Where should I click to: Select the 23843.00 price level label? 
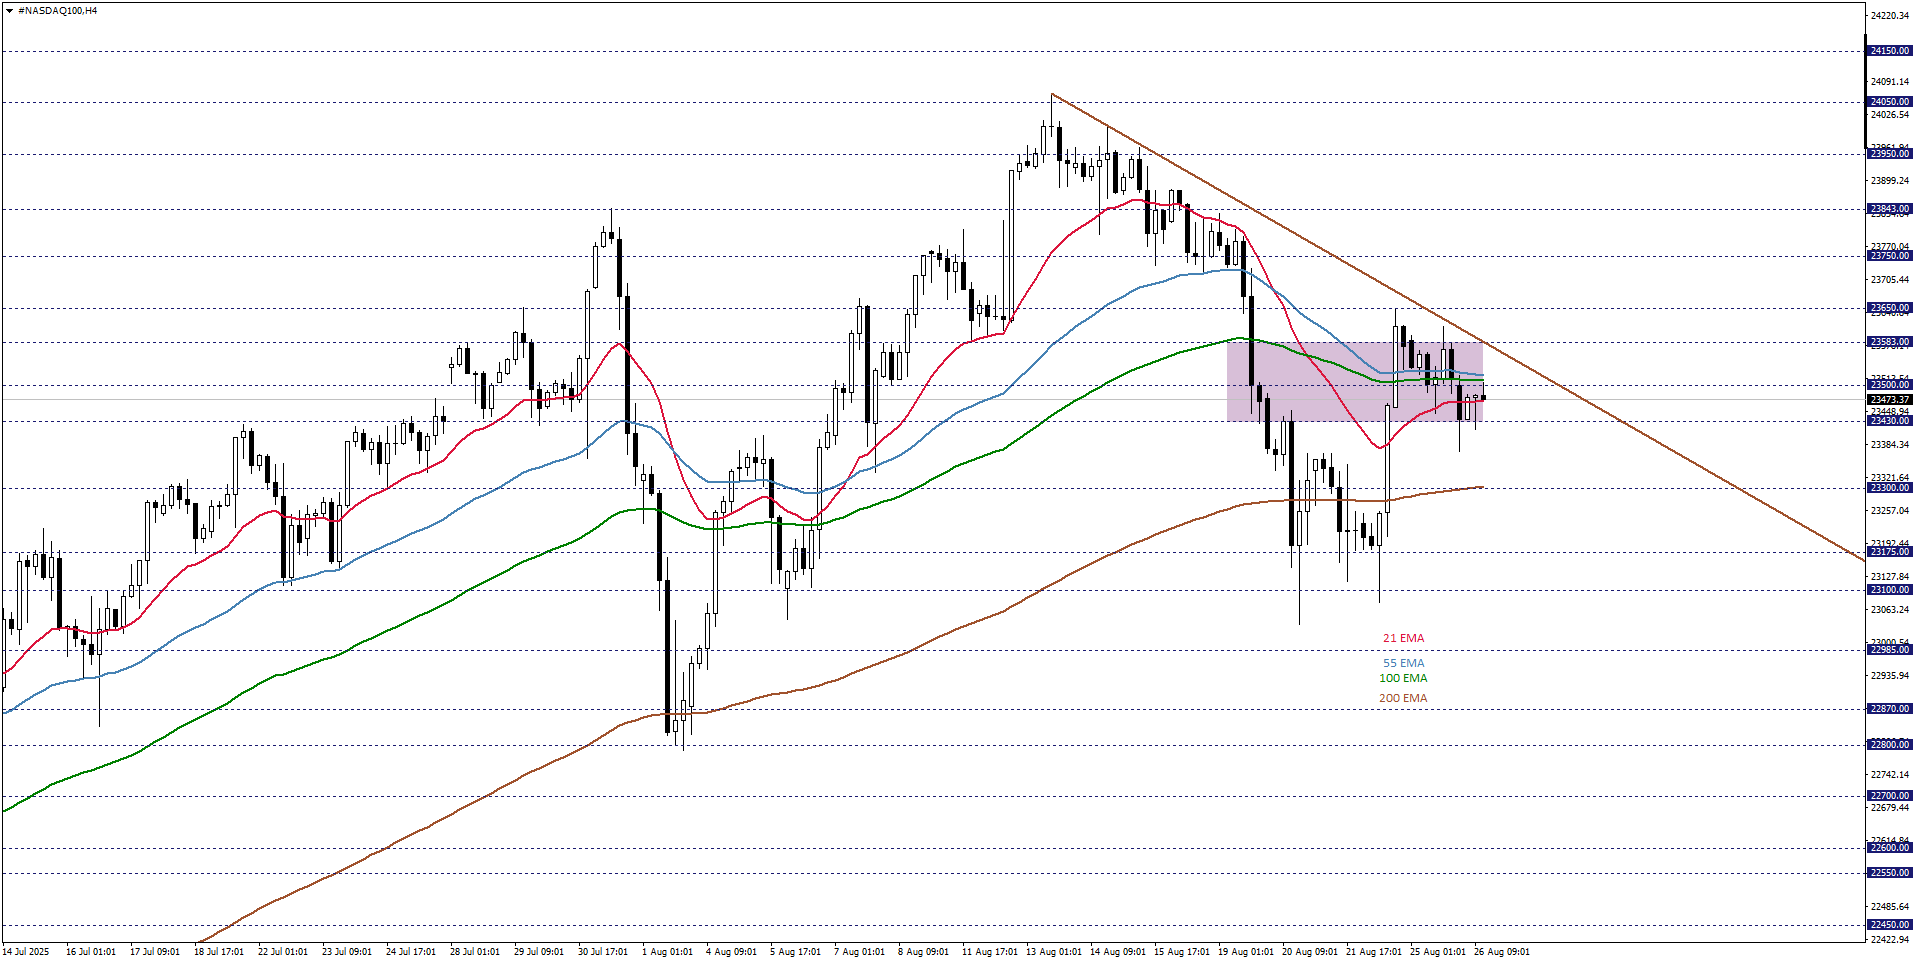1889,210
